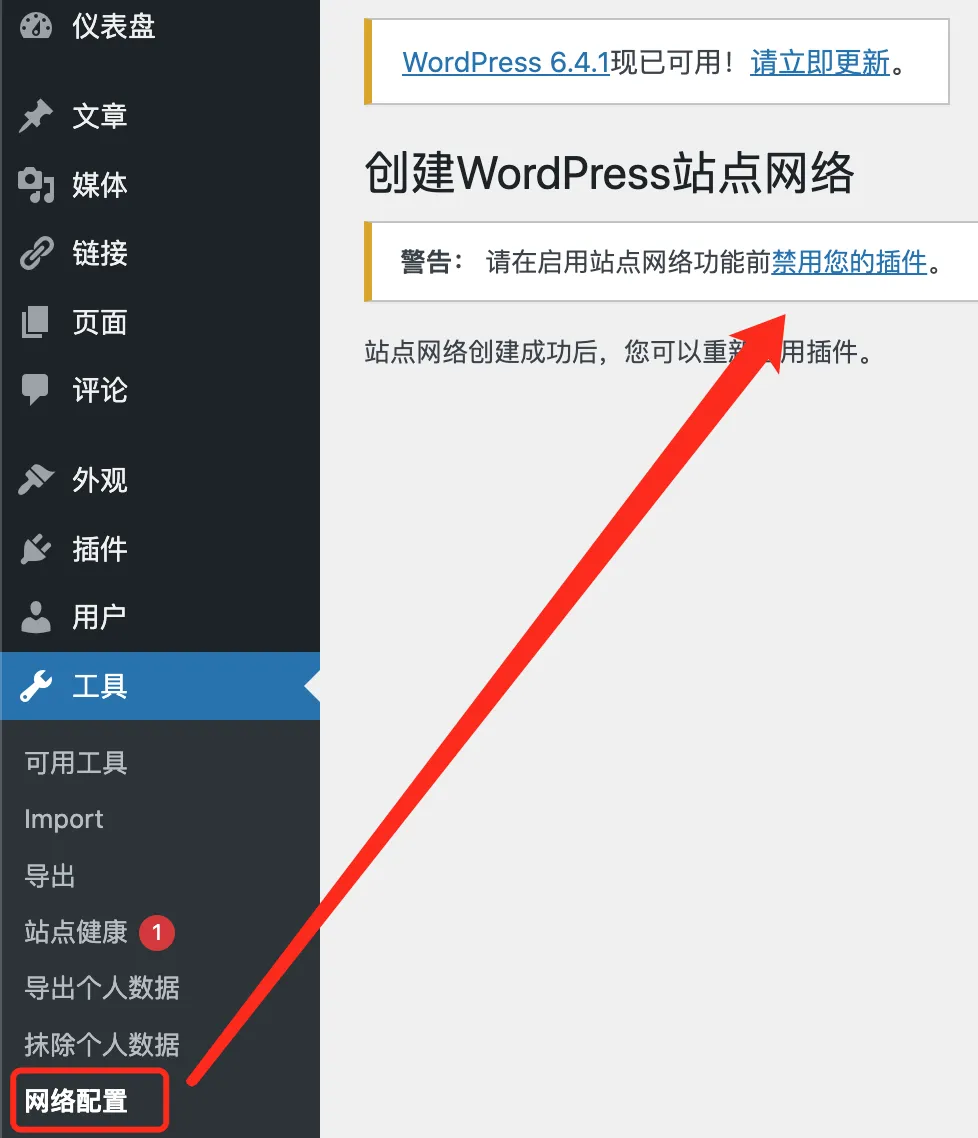This screenshot has height=1138, width=978.
Task: Click the plug icon beside 插件
Action: [36, 549]
